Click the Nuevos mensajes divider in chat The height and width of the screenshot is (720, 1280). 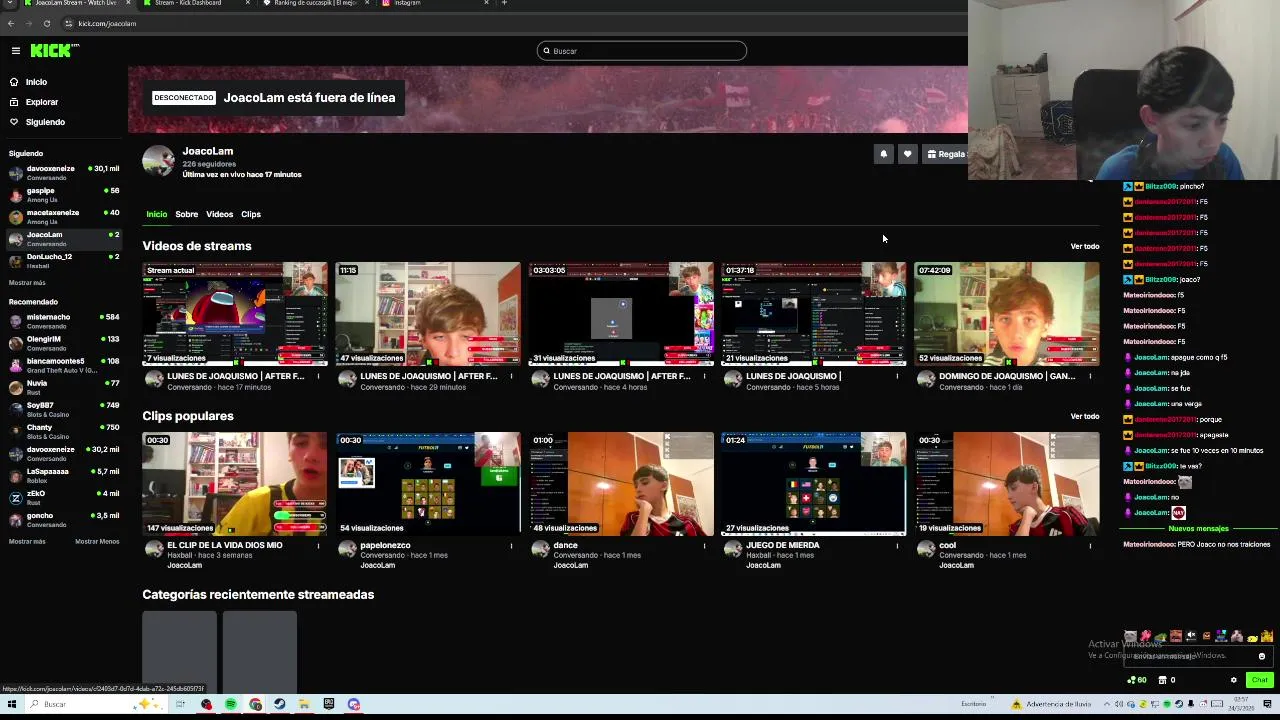1198,529
